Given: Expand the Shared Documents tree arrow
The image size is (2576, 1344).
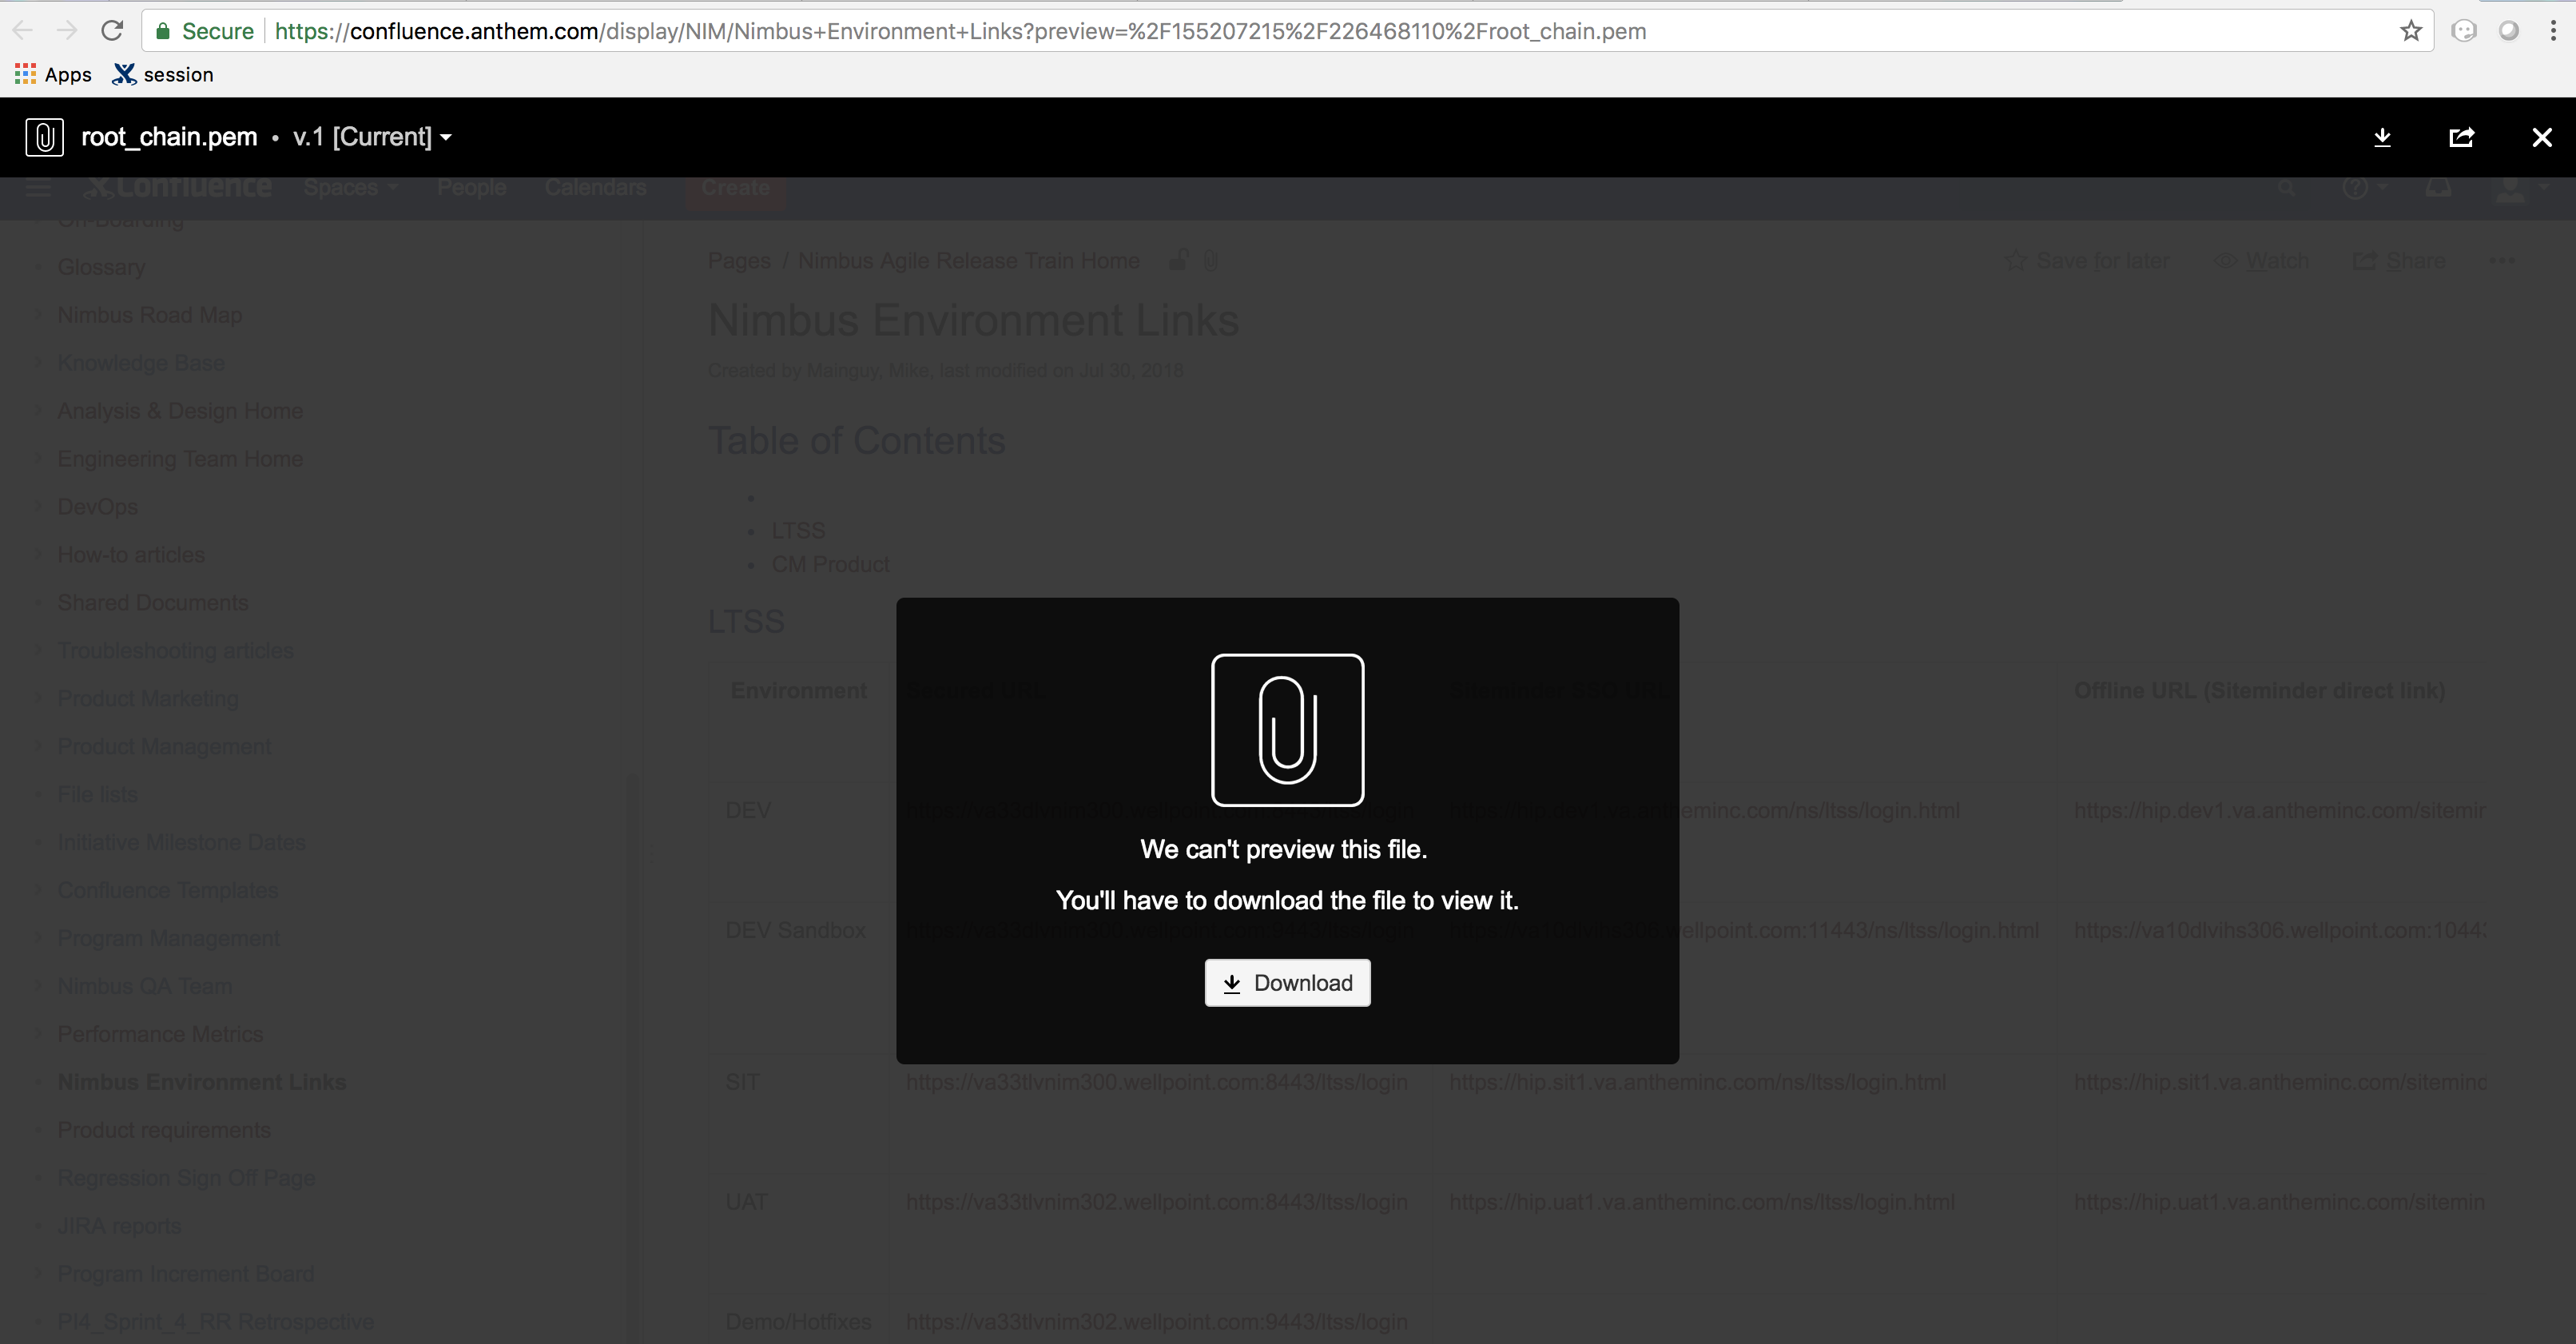Looking at the screenshot, I should 38,603.
